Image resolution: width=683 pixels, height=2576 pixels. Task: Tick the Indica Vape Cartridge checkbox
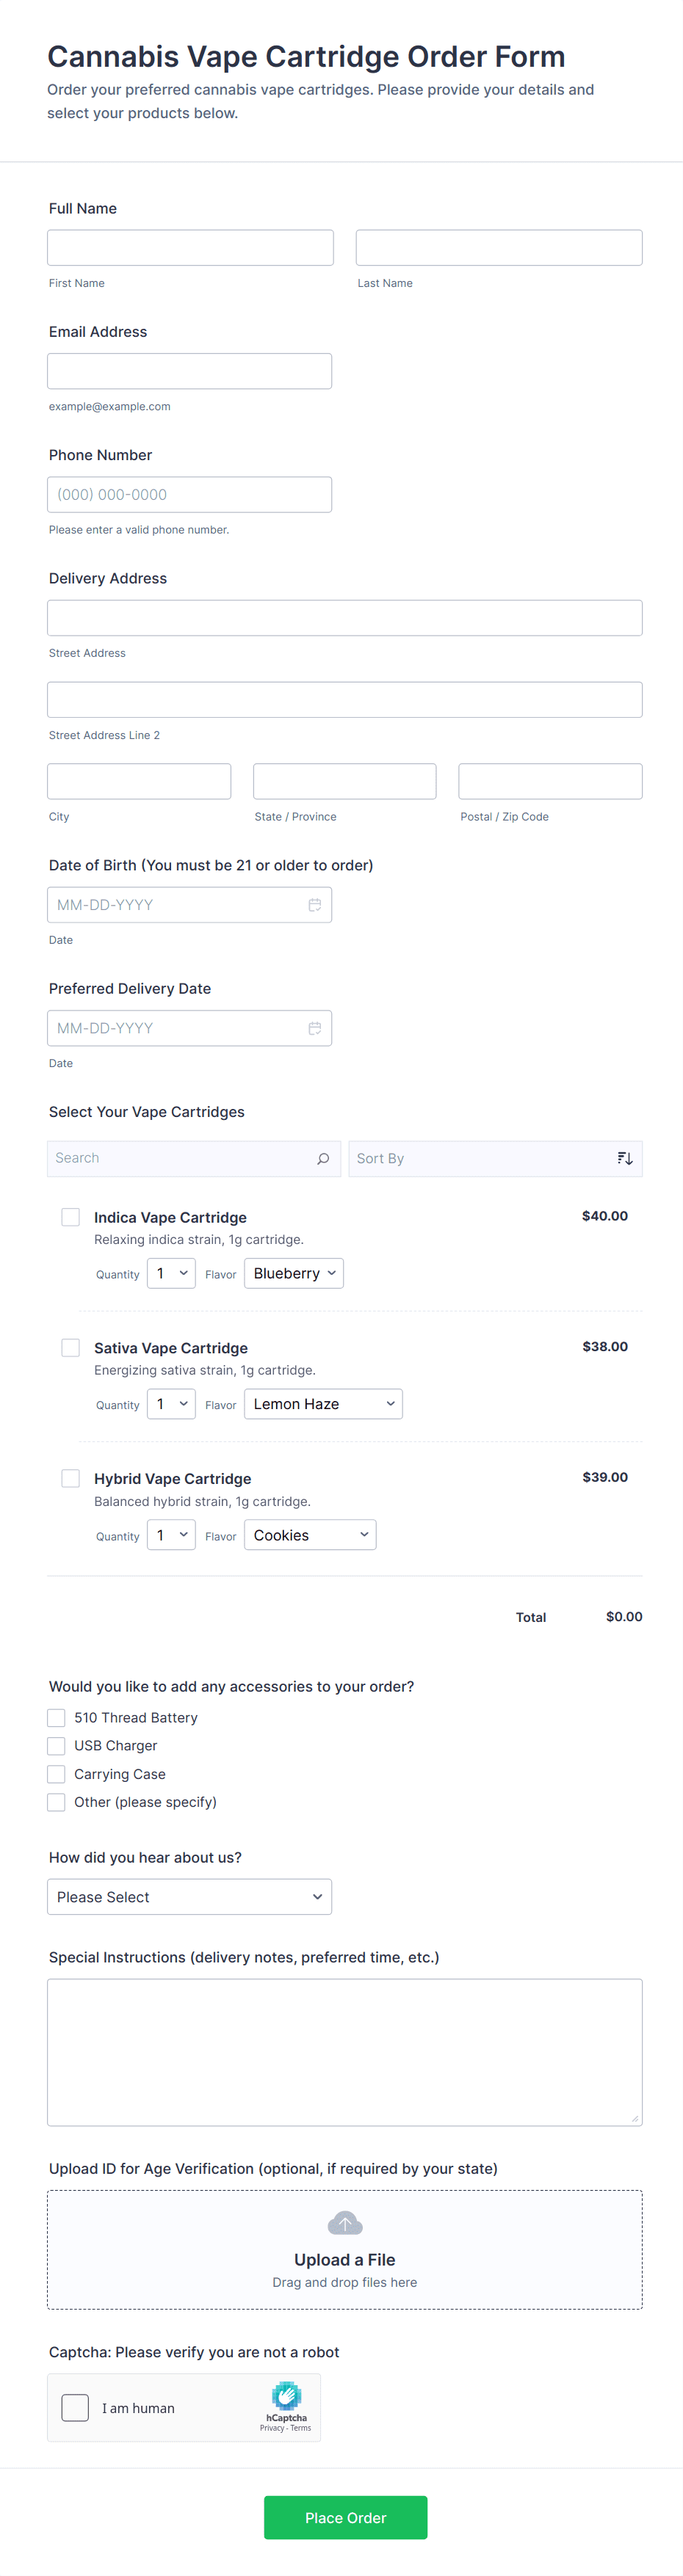[71, 1217]
